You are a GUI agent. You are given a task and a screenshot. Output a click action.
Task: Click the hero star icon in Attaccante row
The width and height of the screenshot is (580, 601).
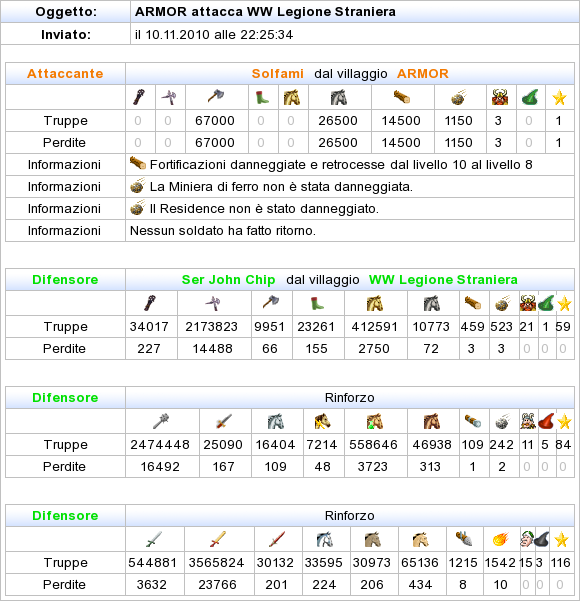559,98
